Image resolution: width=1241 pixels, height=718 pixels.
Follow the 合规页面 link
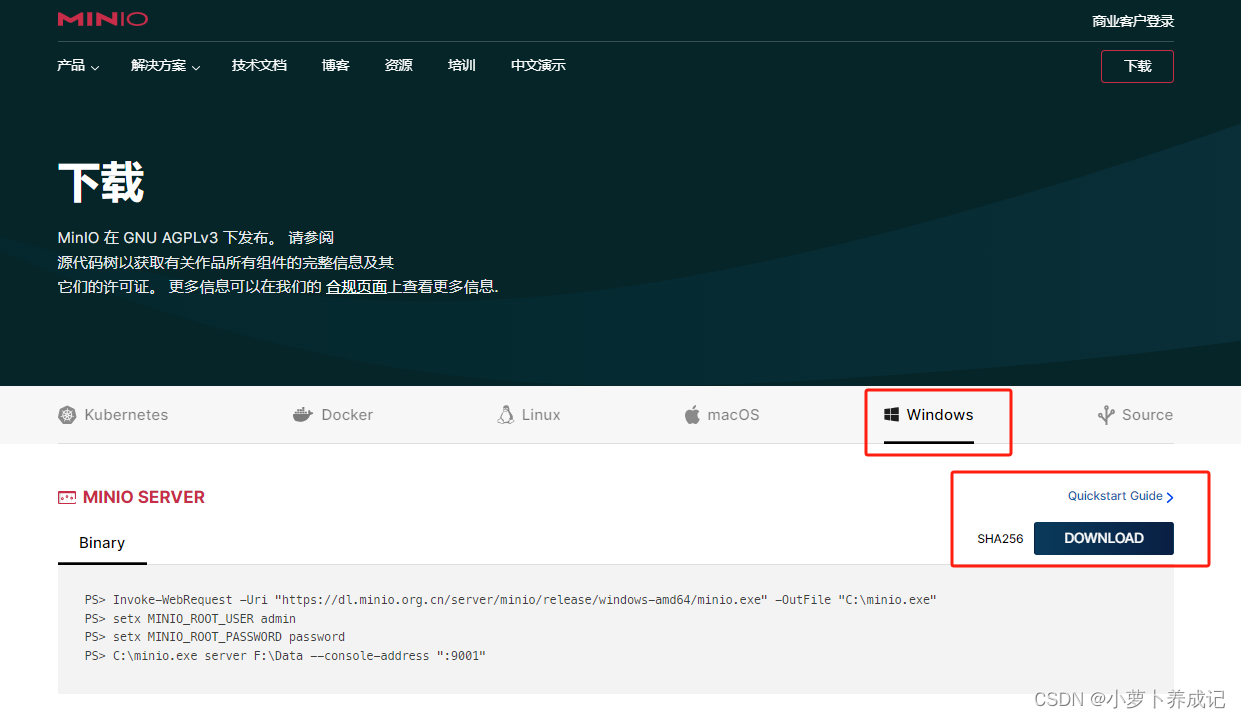(356, 287)
